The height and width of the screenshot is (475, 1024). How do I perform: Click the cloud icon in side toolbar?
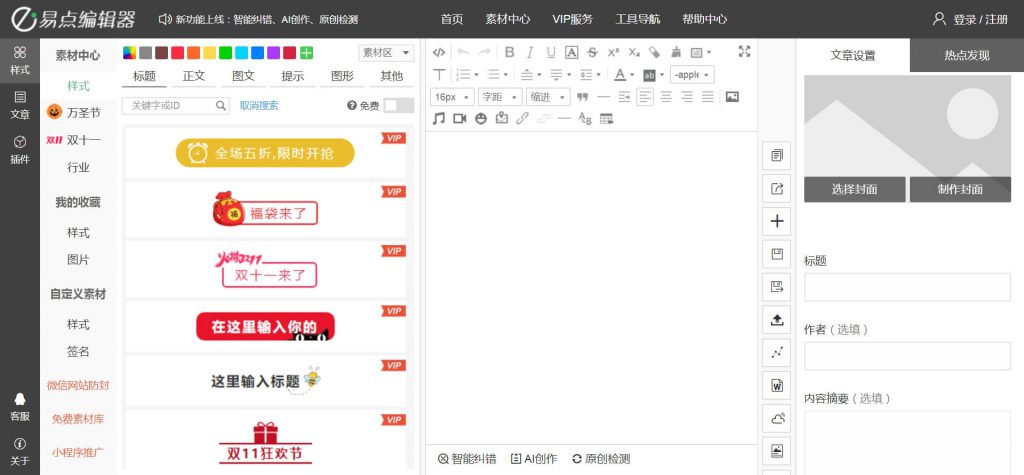point(777,418)
